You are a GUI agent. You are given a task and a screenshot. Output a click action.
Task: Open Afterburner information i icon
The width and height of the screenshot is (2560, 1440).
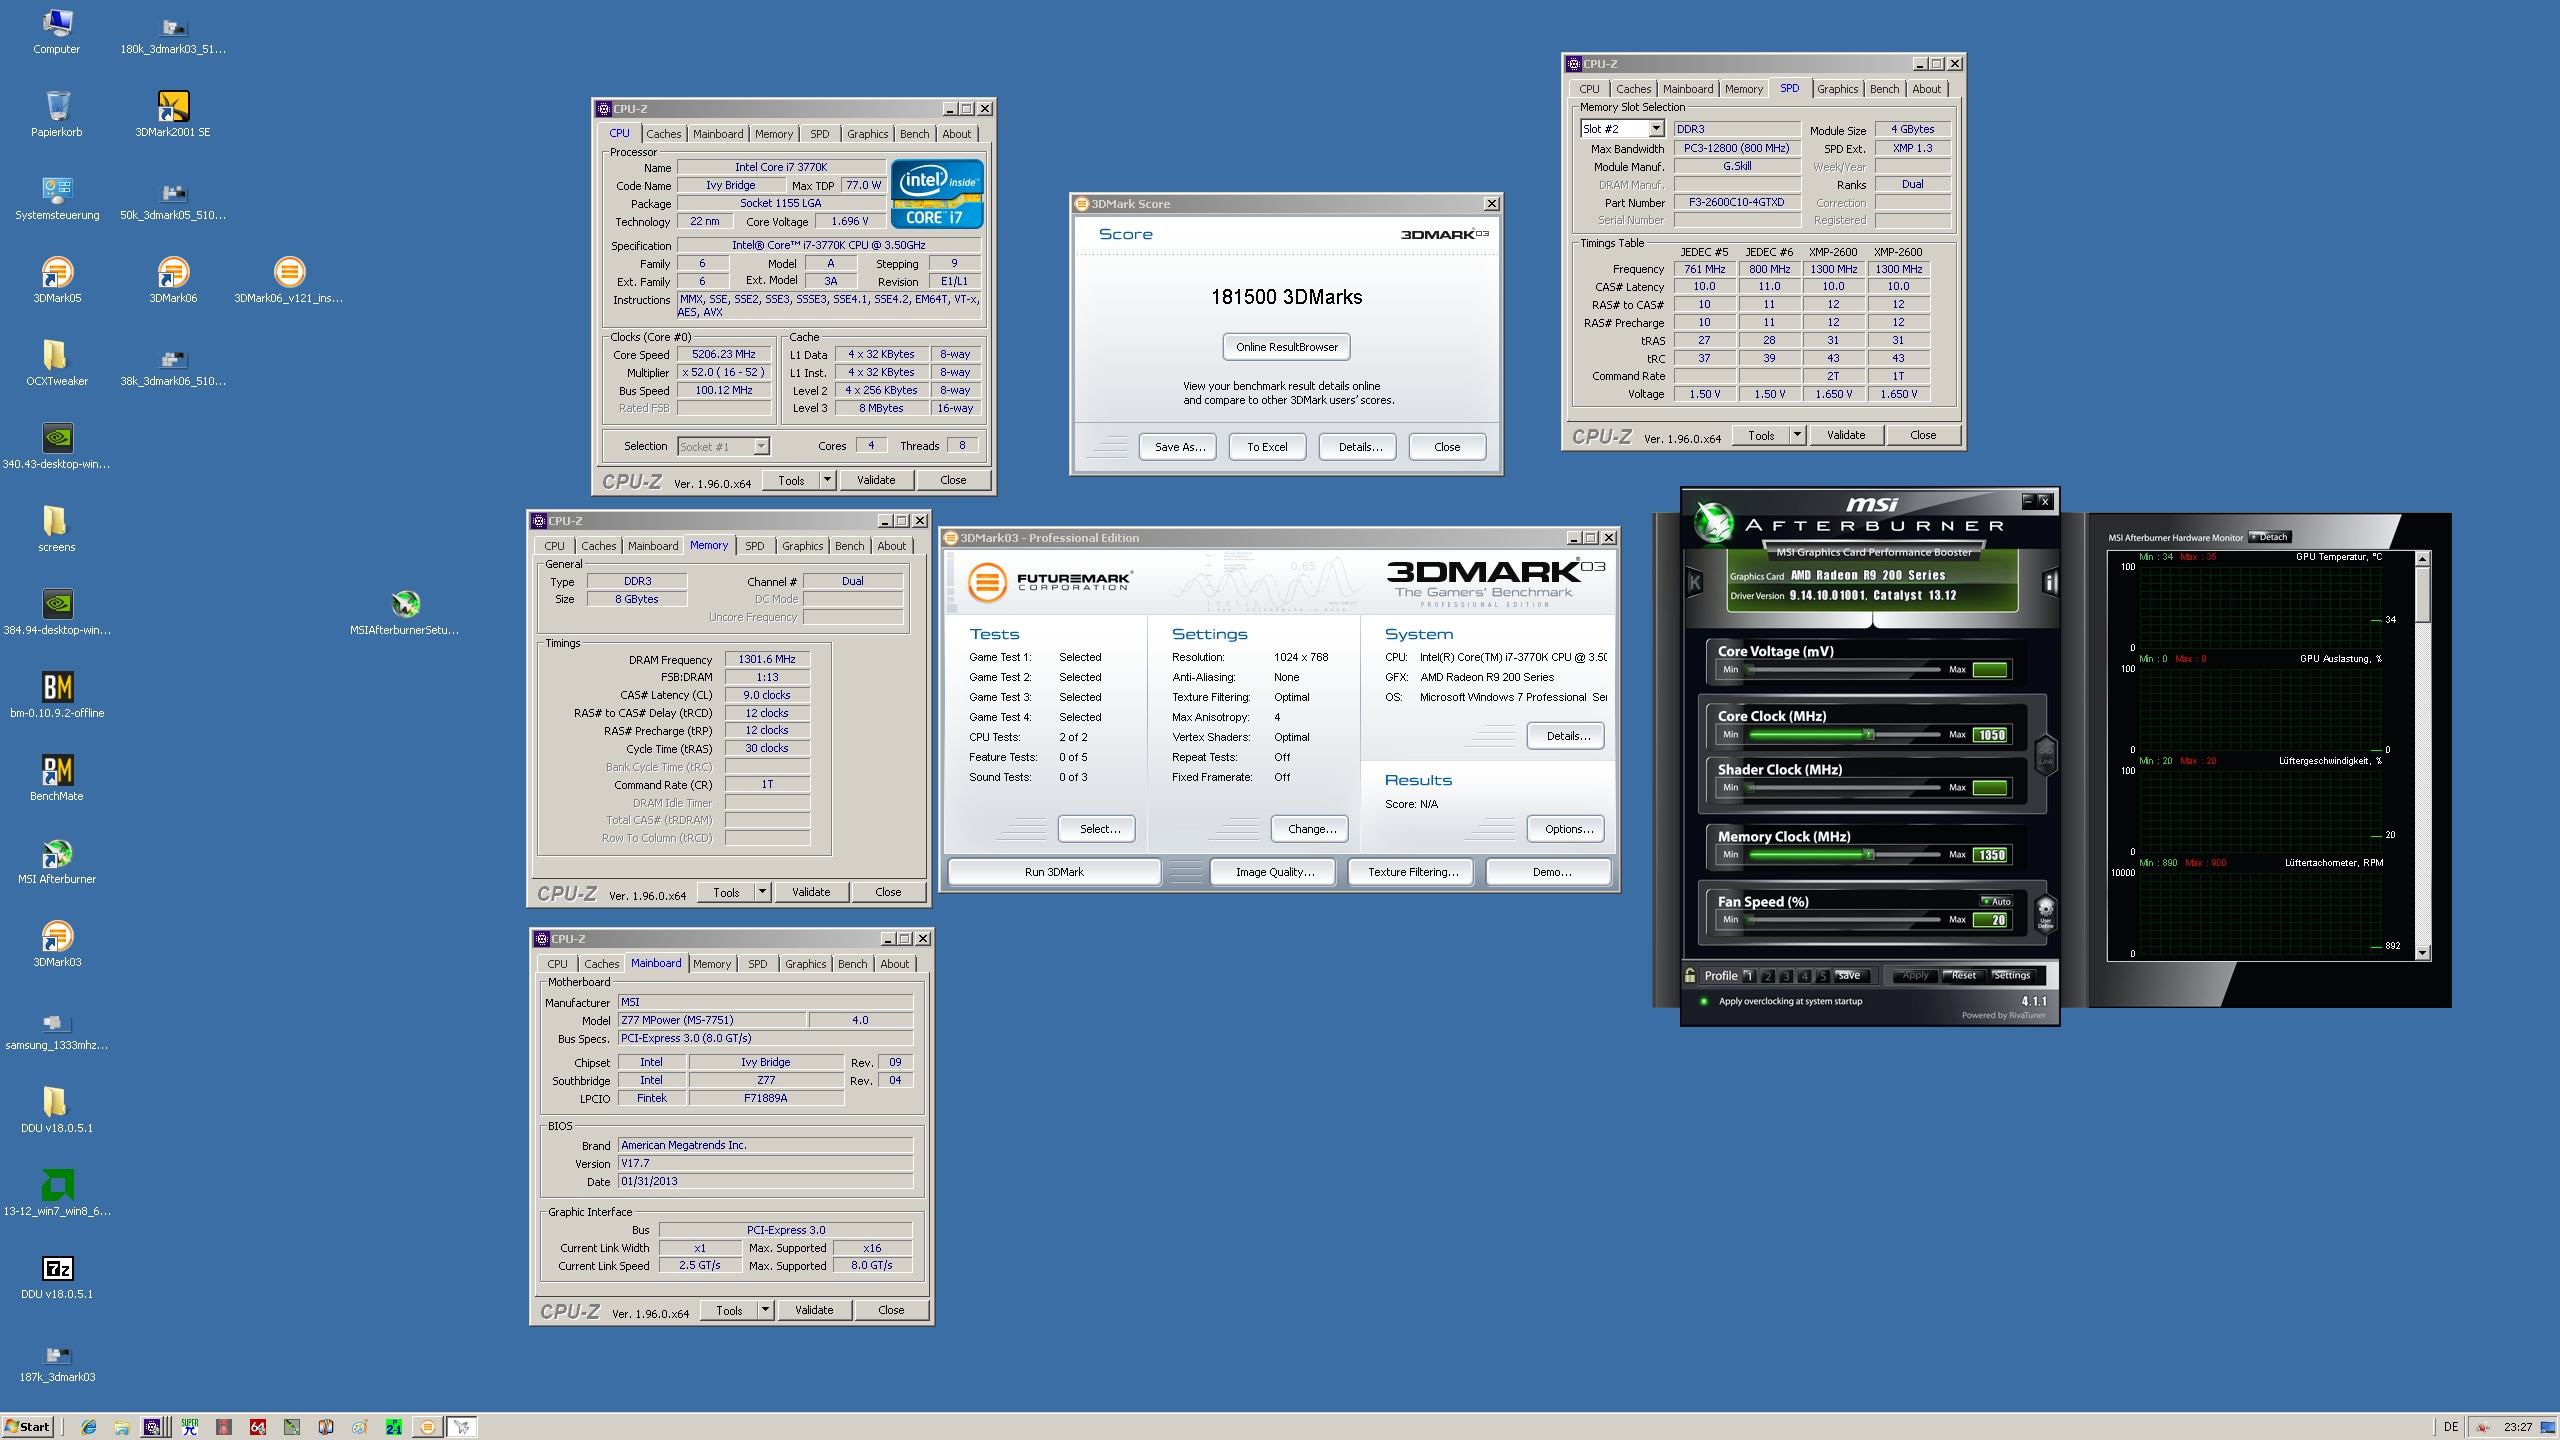2049,582
